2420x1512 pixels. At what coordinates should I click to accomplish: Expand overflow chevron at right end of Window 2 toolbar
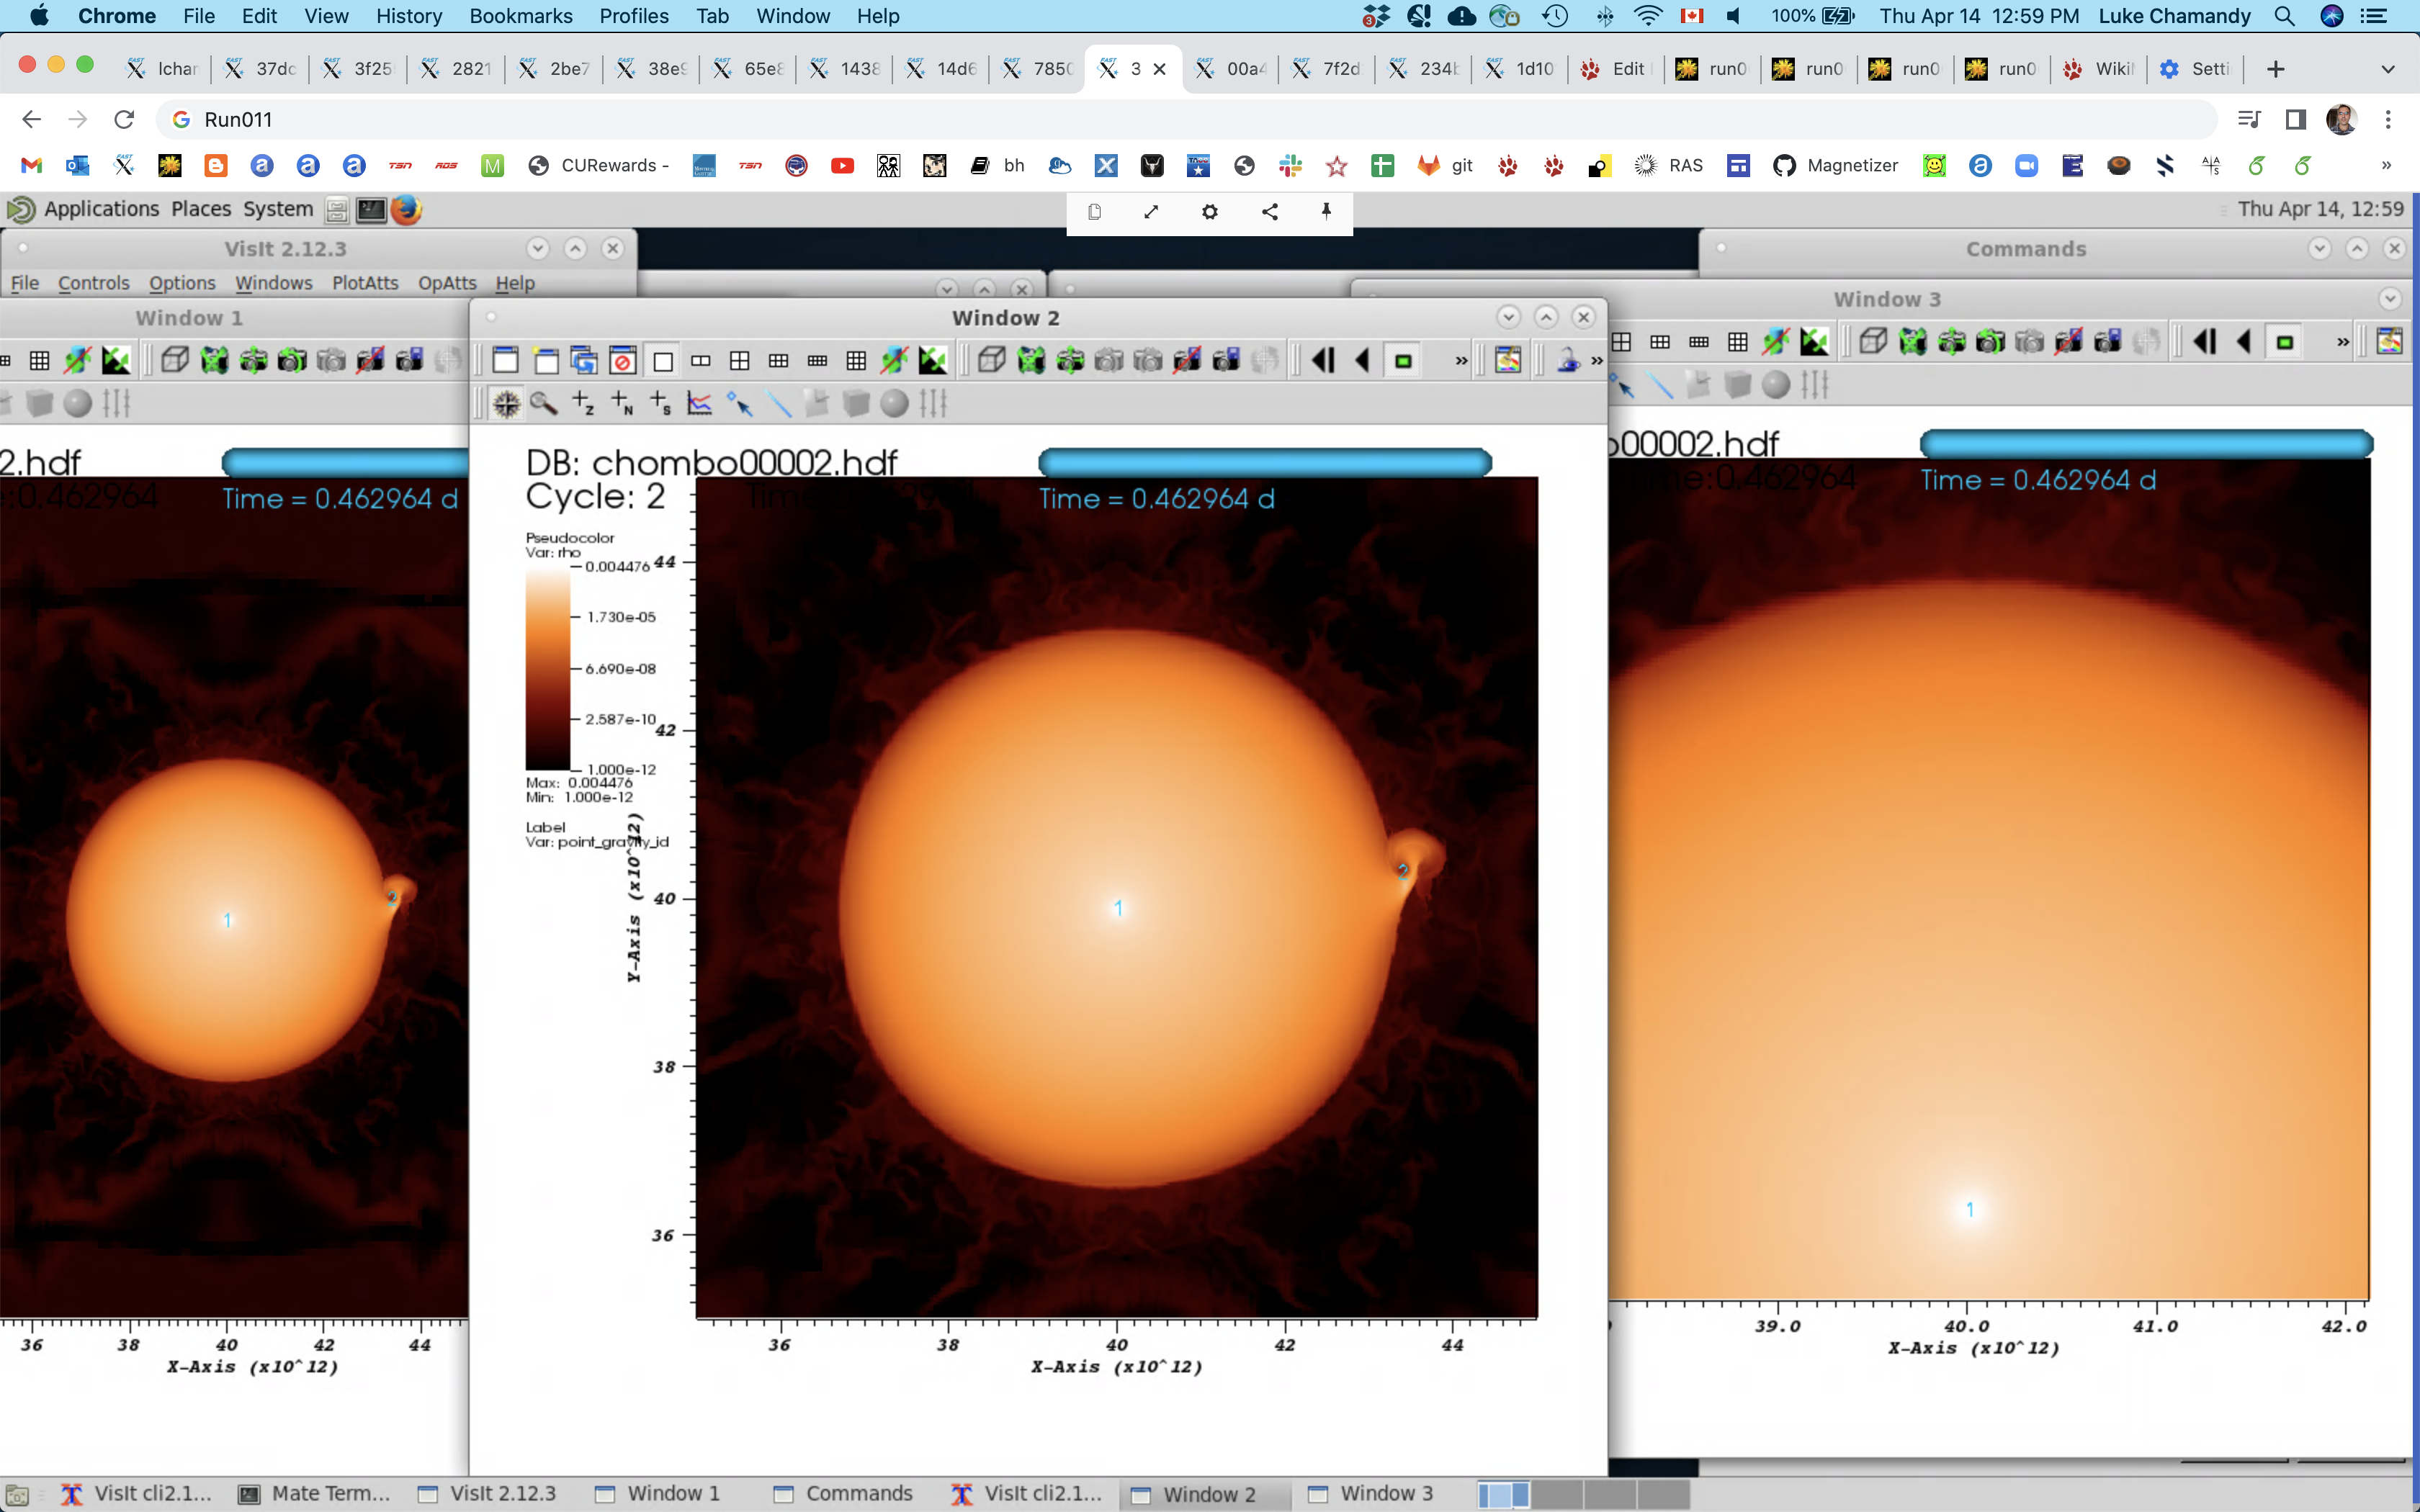click(x=1597, y=361)
